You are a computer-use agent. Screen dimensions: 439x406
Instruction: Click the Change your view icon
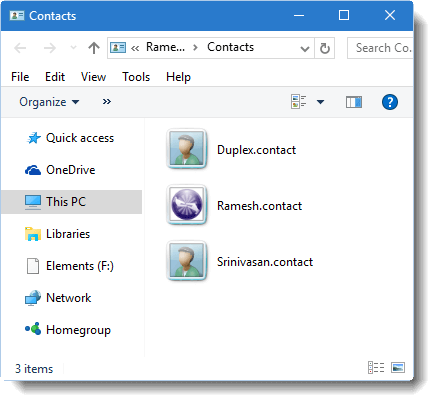click(298, 102)
